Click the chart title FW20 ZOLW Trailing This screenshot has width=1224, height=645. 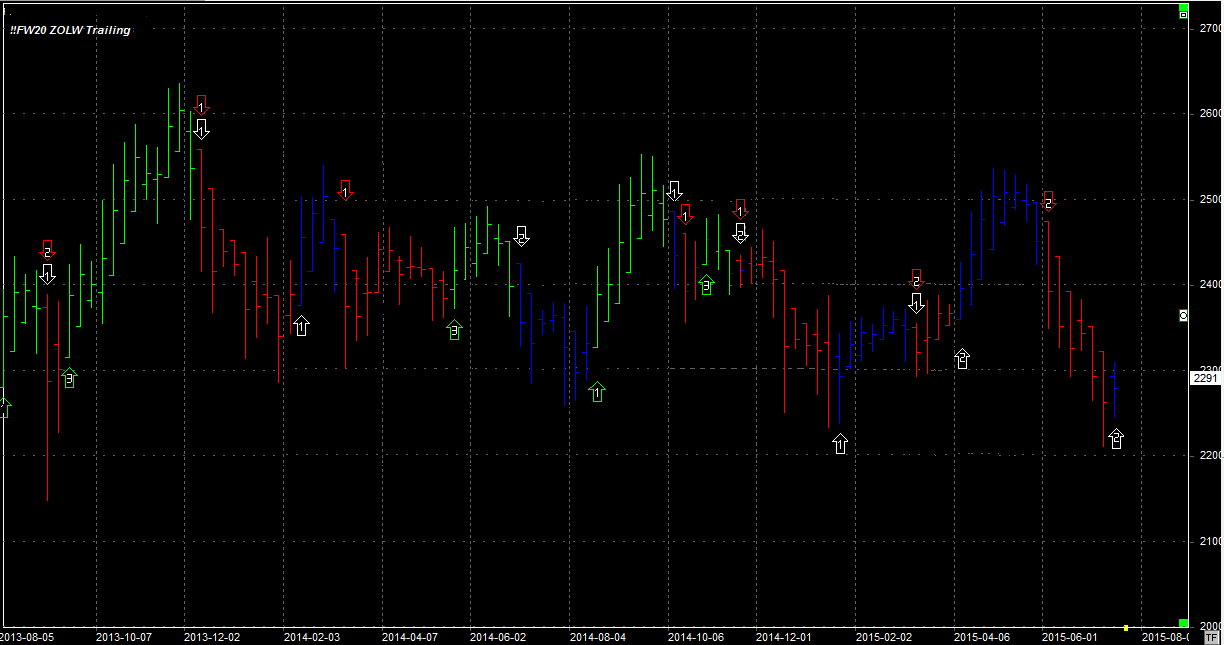[70, 30]
